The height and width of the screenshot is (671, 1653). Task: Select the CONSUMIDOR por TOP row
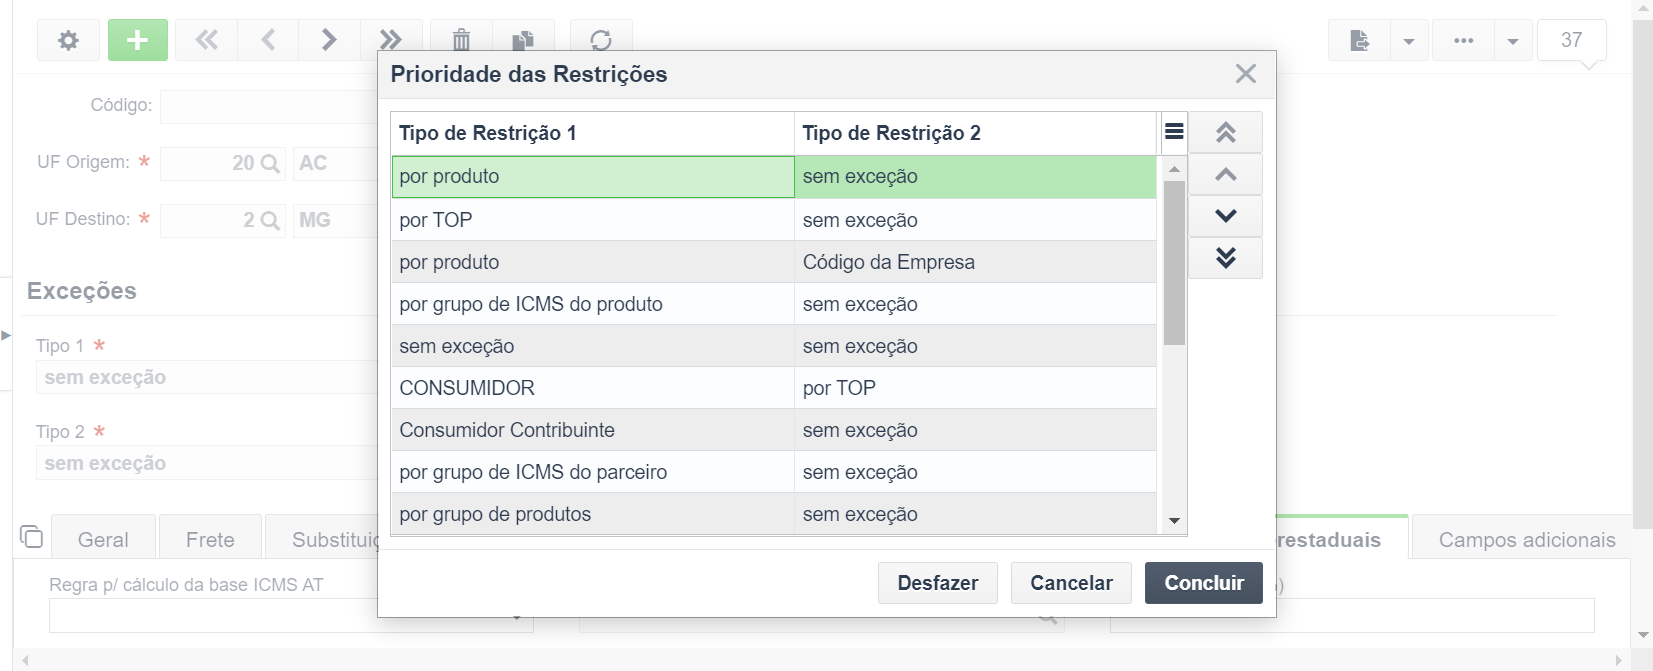[x=774, y=388]
